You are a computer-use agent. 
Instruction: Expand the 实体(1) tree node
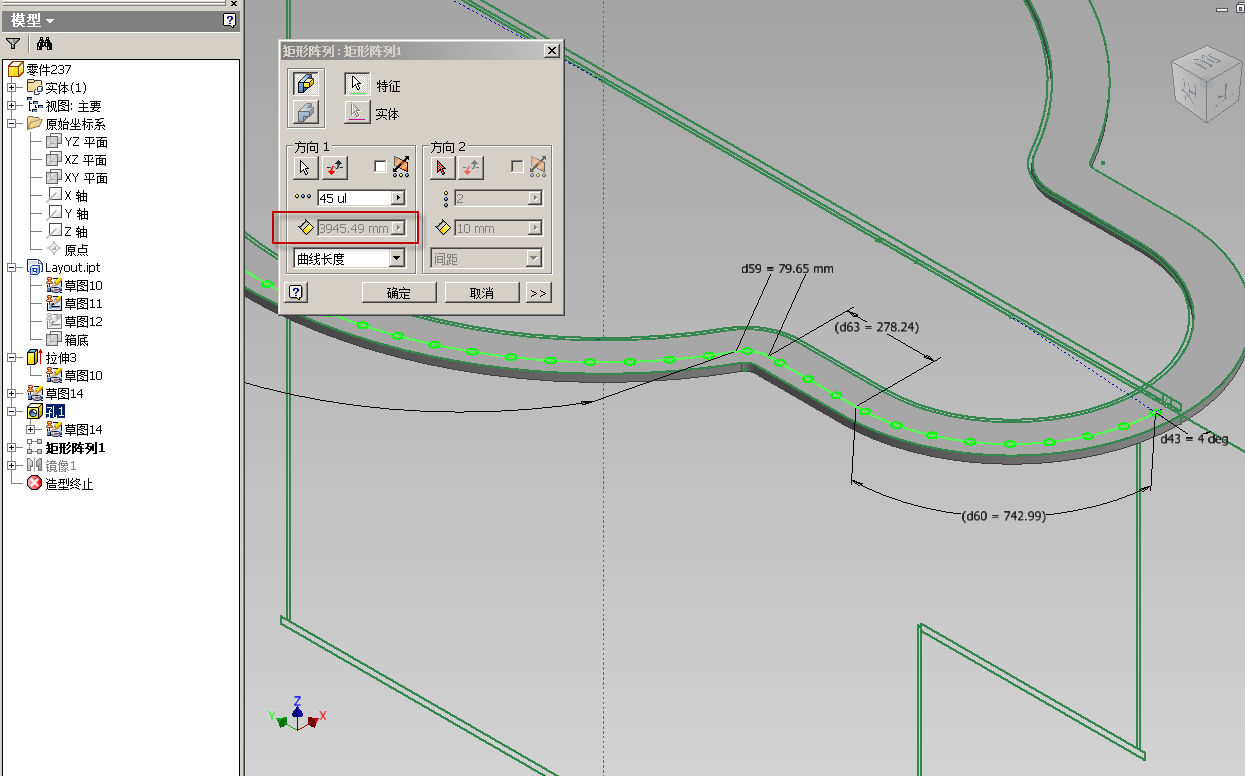coord(12,88)
